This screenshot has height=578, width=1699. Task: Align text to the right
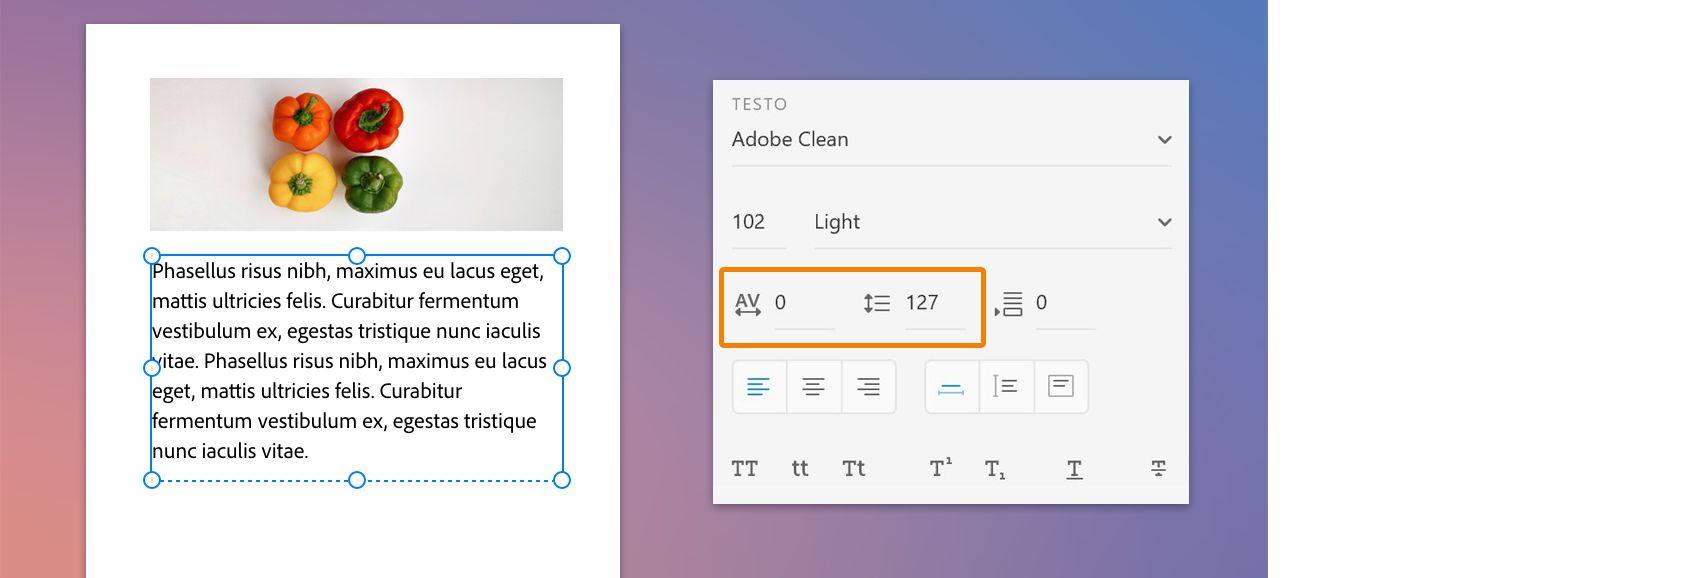point(868,387)
